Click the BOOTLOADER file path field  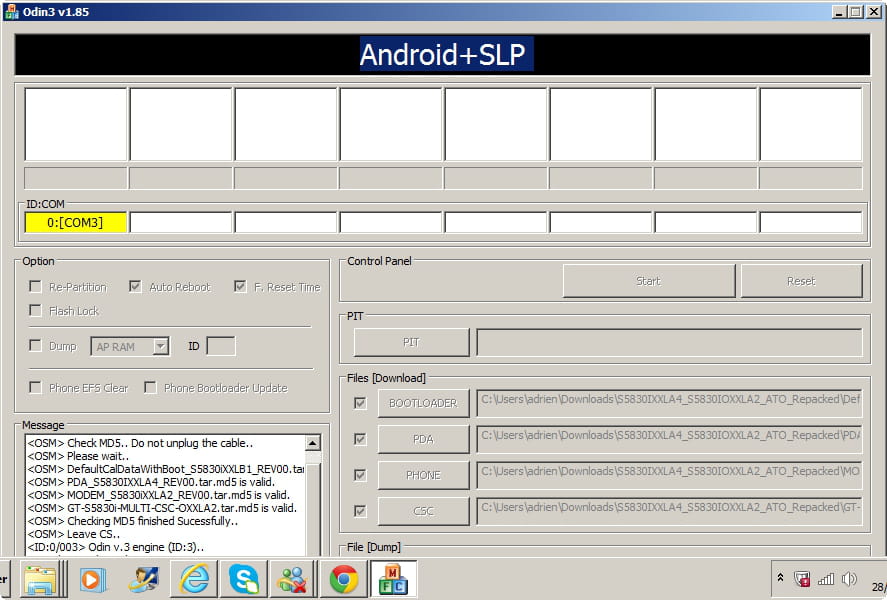tap(669, 403)
